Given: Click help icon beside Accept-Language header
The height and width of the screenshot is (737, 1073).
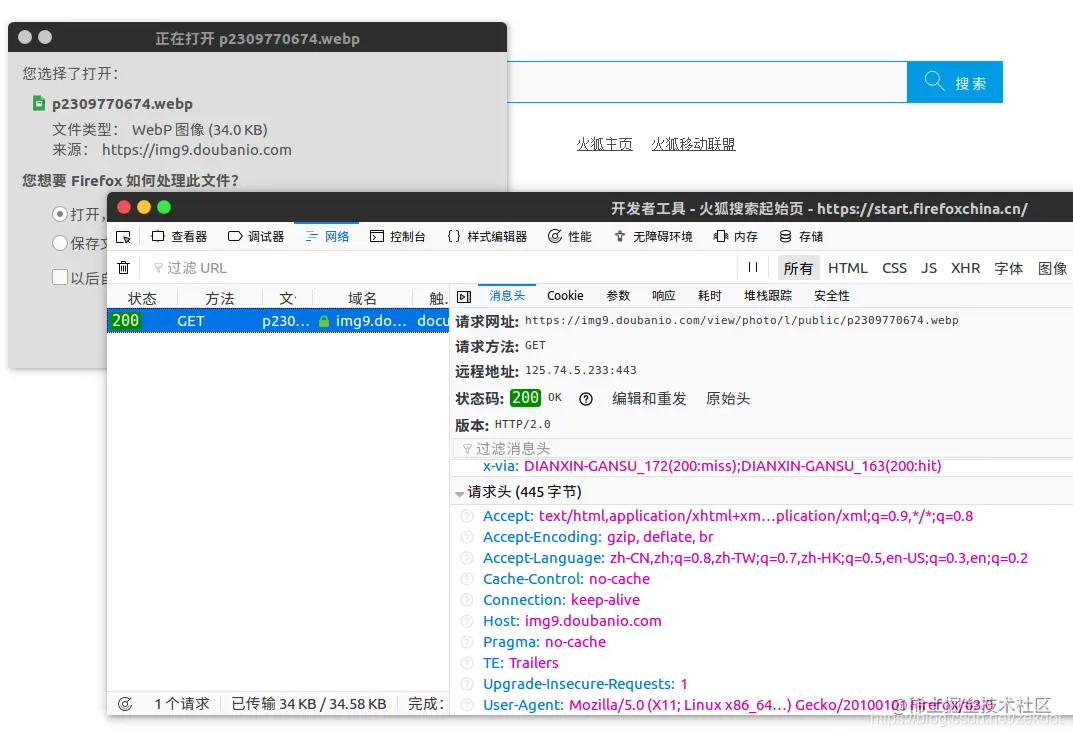Looking at the screenshot, I should pyautogui.click(x=467, y=558).
